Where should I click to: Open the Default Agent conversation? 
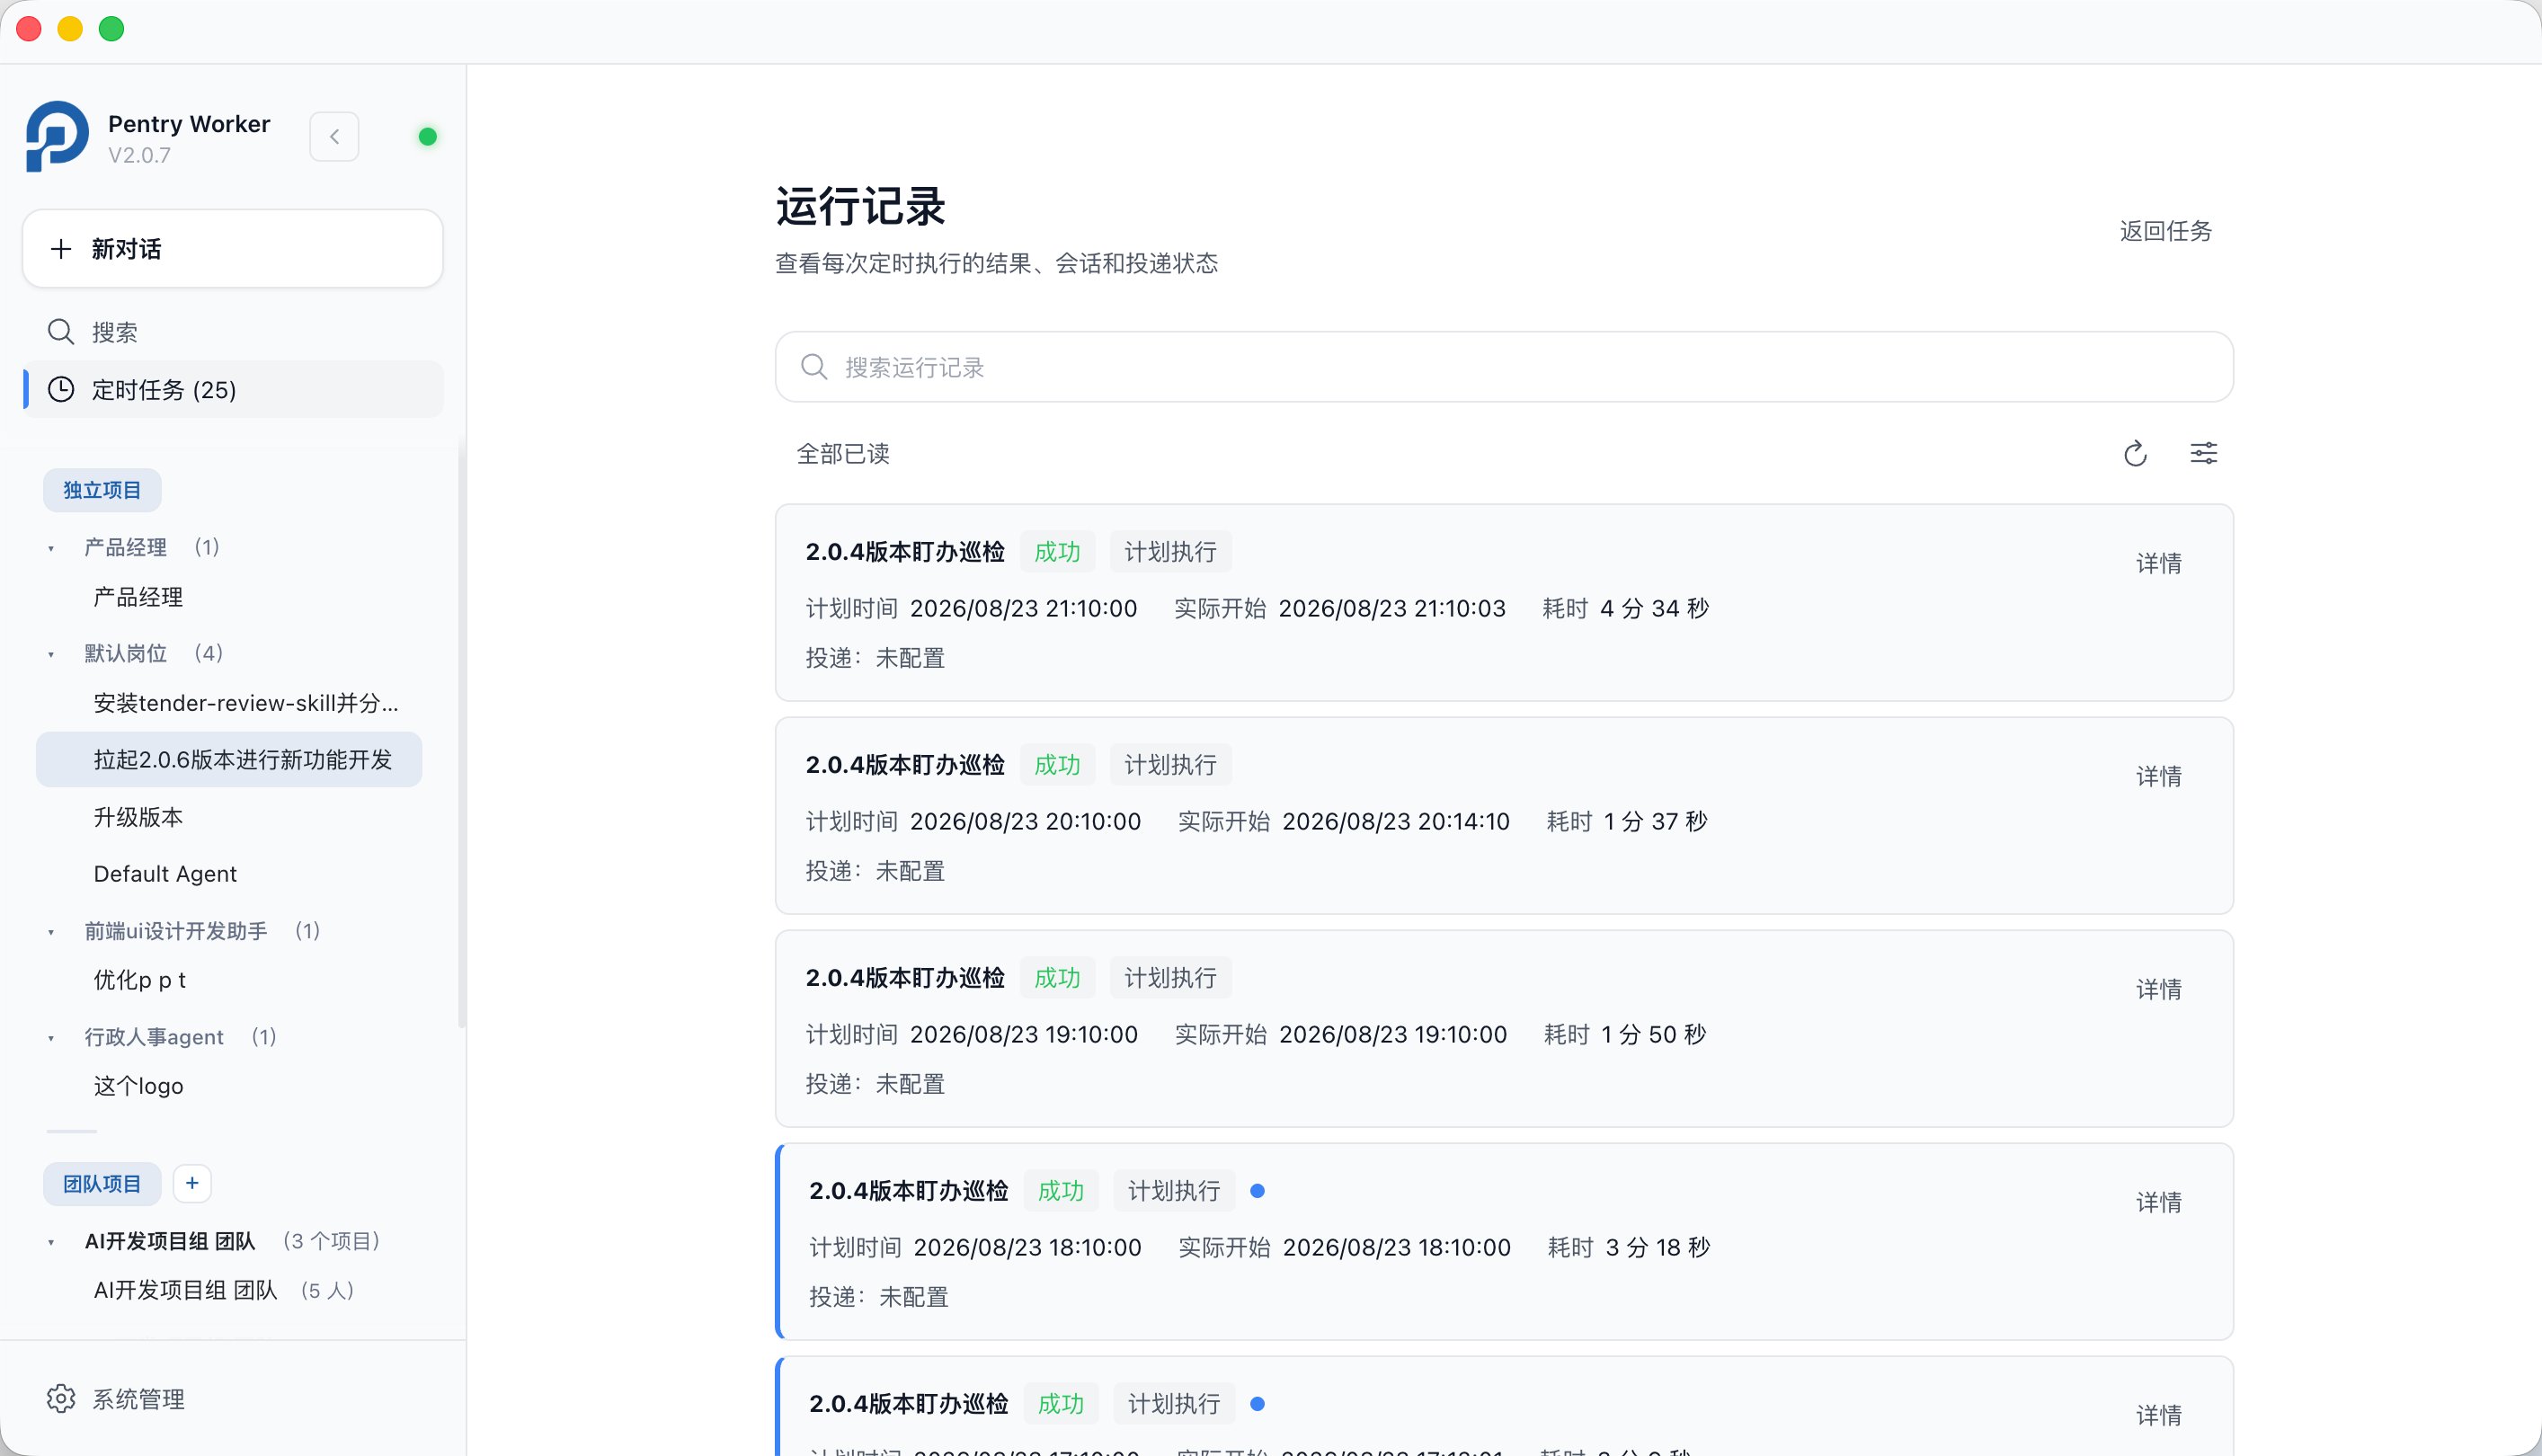click(229, 874)
